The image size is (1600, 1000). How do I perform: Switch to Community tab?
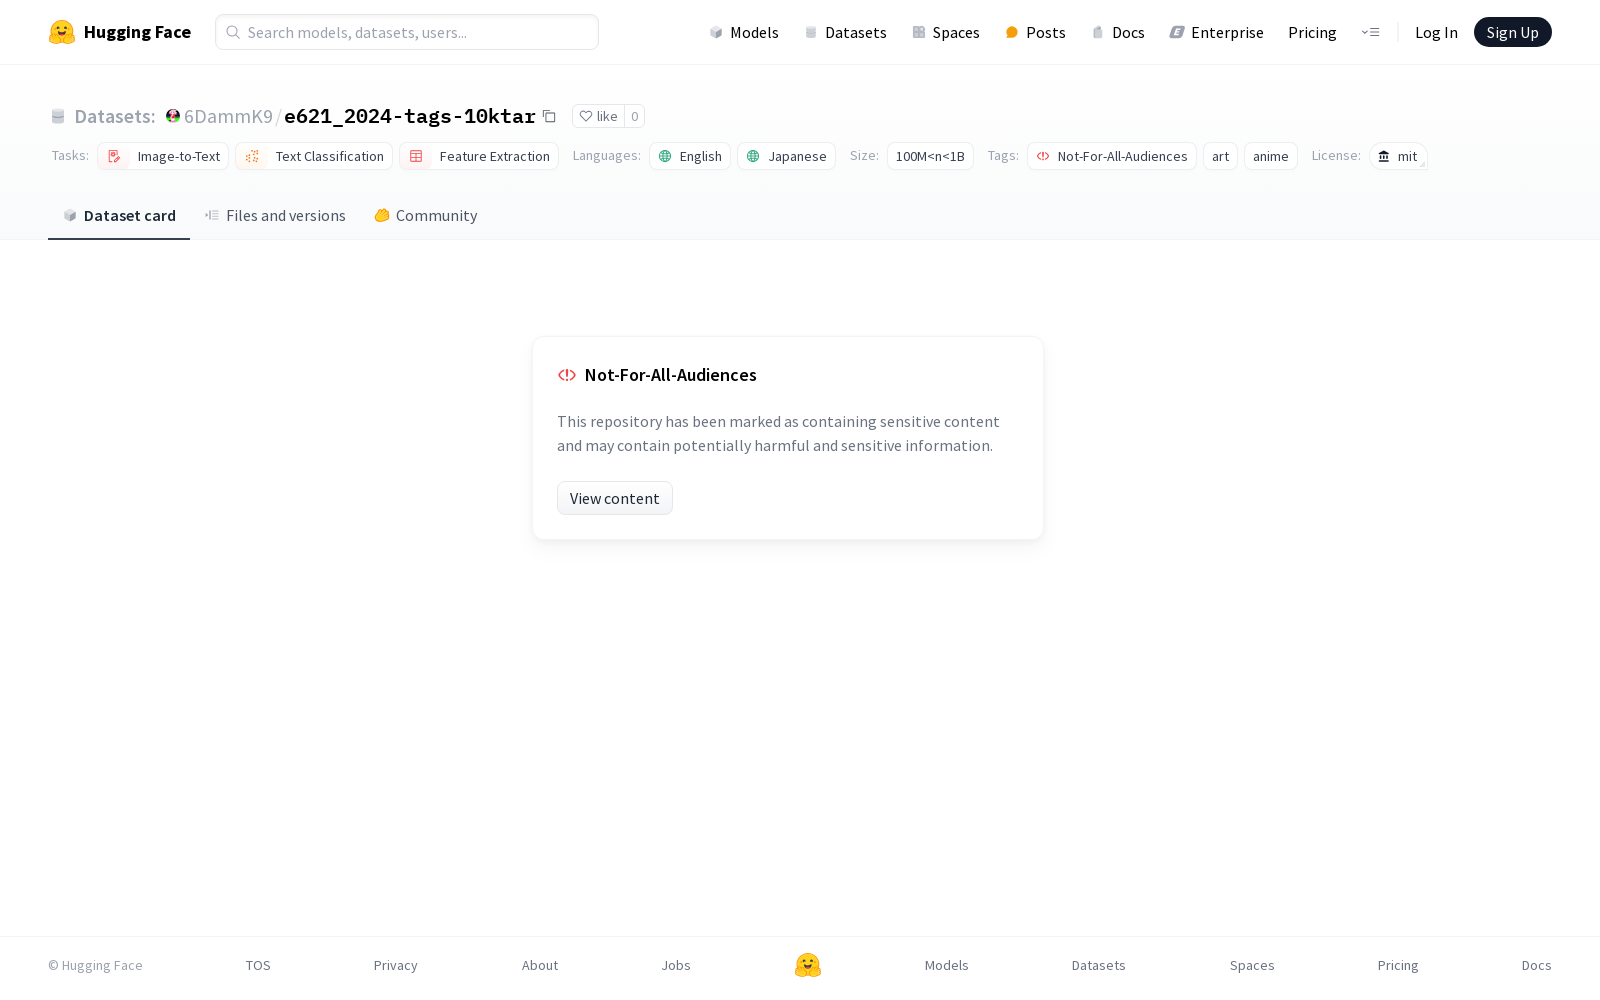(425, 215)
